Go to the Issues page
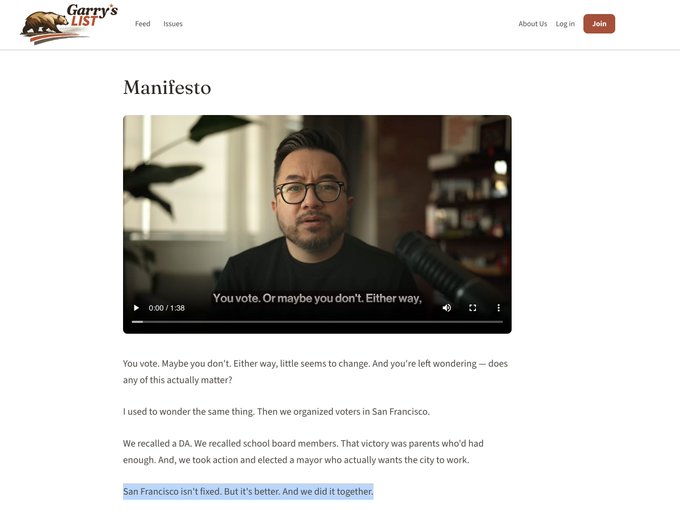Screen dimensions: 680x513 [173, 24]
